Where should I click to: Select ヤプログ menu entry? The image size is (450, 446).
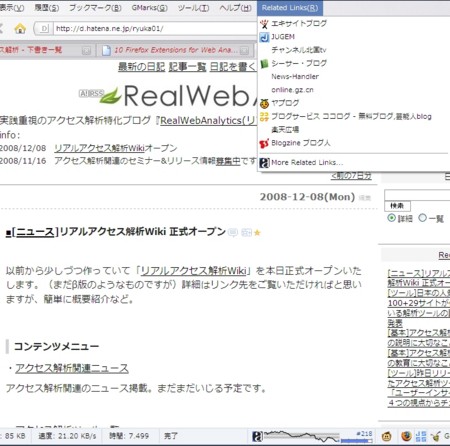pyautogui.click(x=353, y=103)
